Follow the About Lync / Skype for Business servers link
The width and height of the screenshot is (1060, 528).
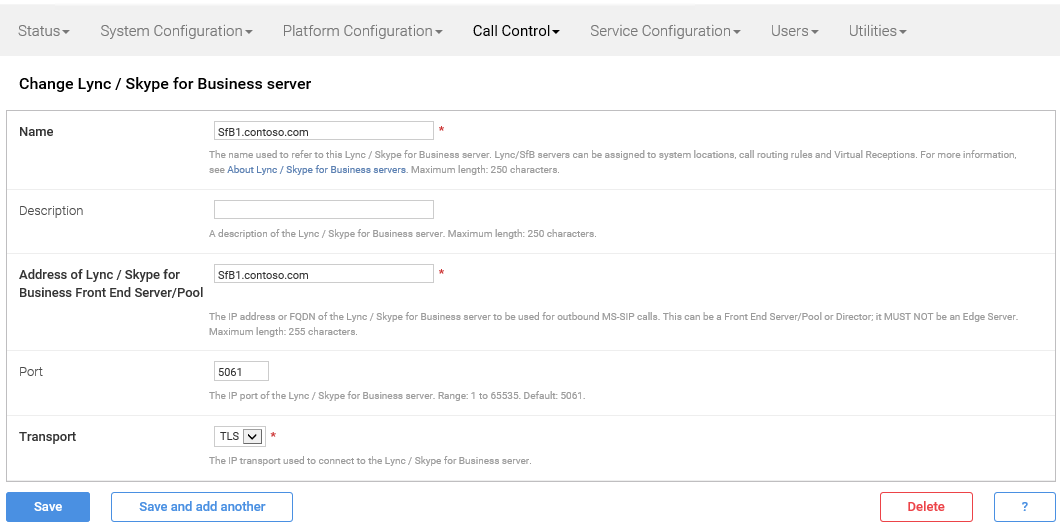[316, 170]
